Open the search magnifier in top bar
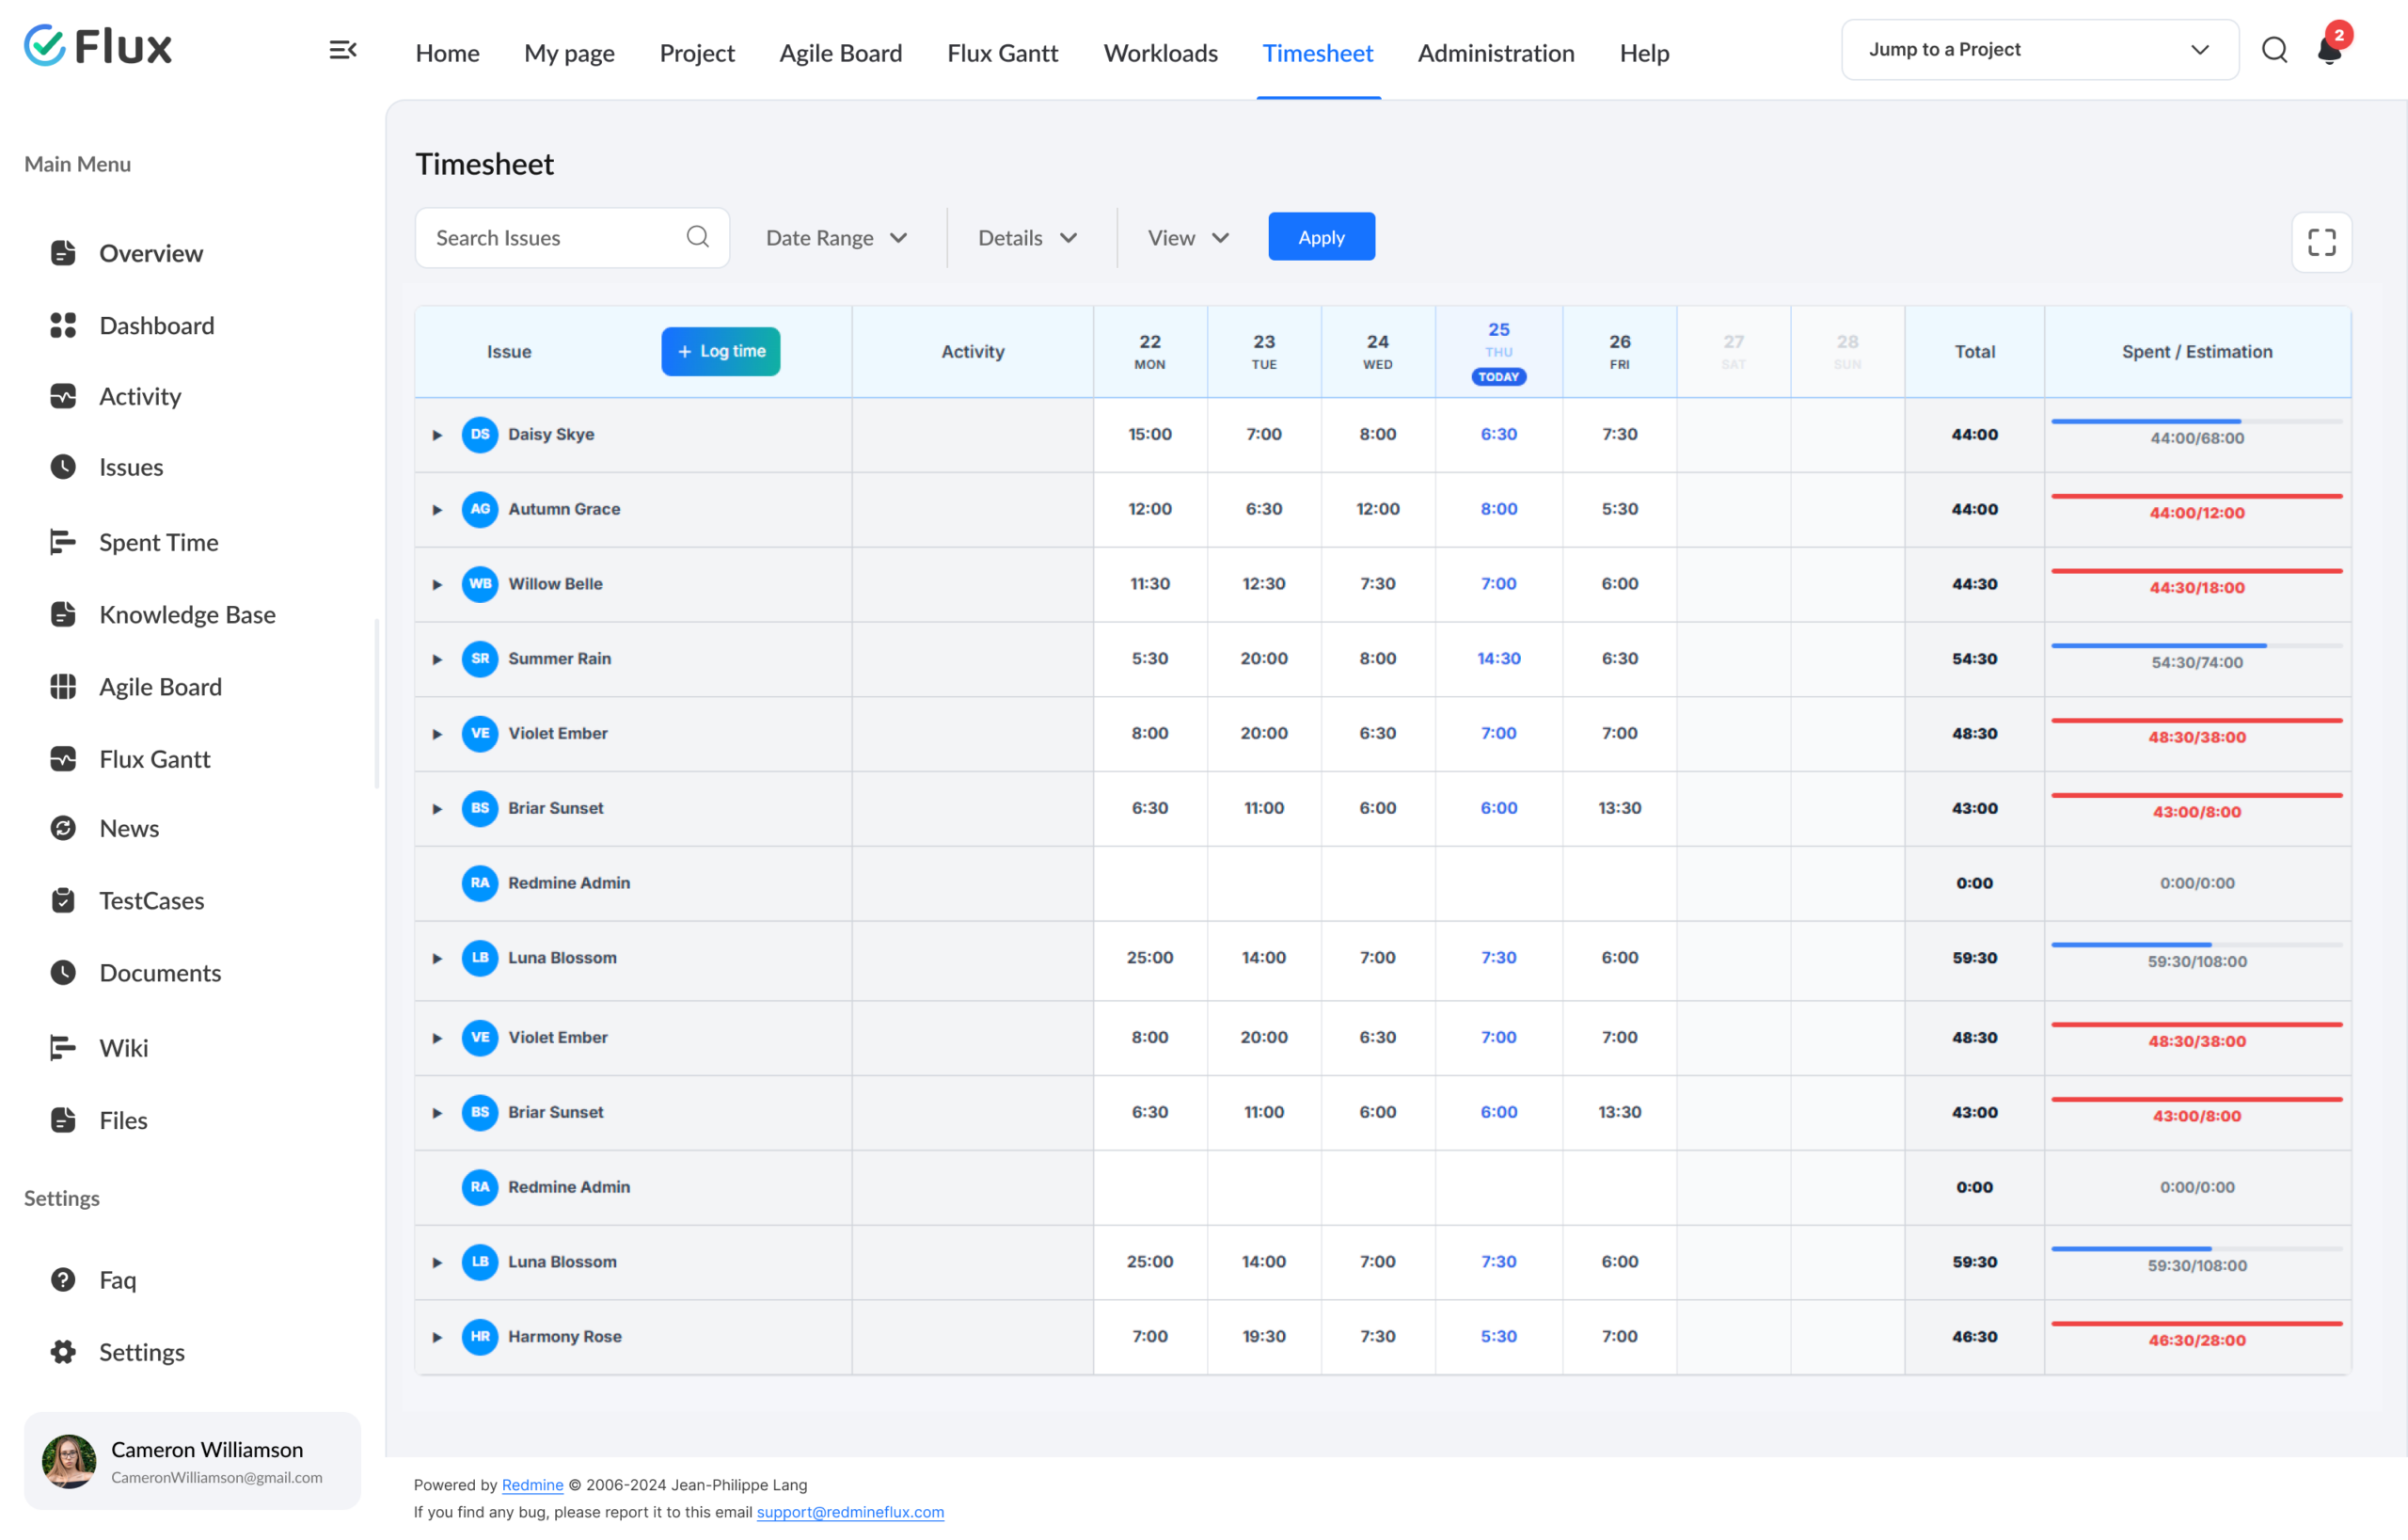 click(2274, 50)
